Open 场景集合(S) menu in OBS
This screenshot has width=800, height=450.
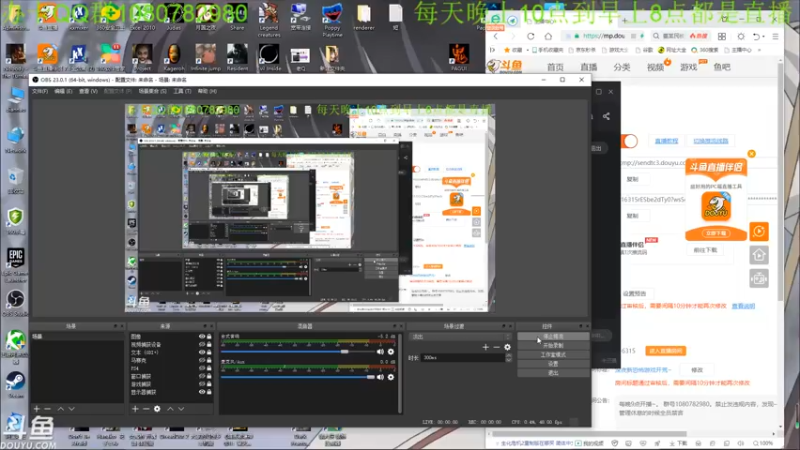(153, 91)
